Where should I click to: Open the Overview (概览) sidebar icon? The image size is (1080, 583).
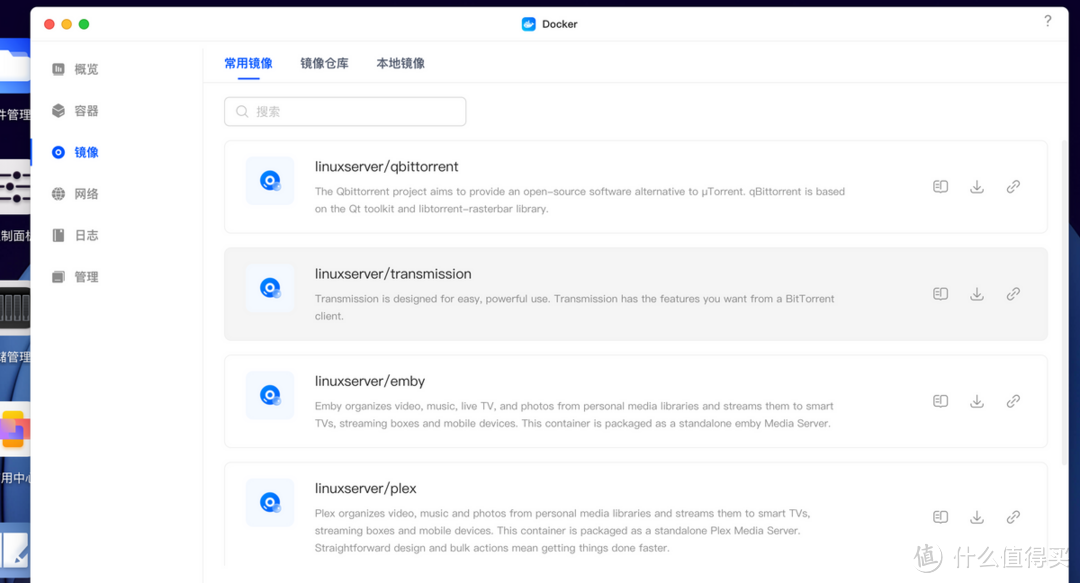(58, 69)
